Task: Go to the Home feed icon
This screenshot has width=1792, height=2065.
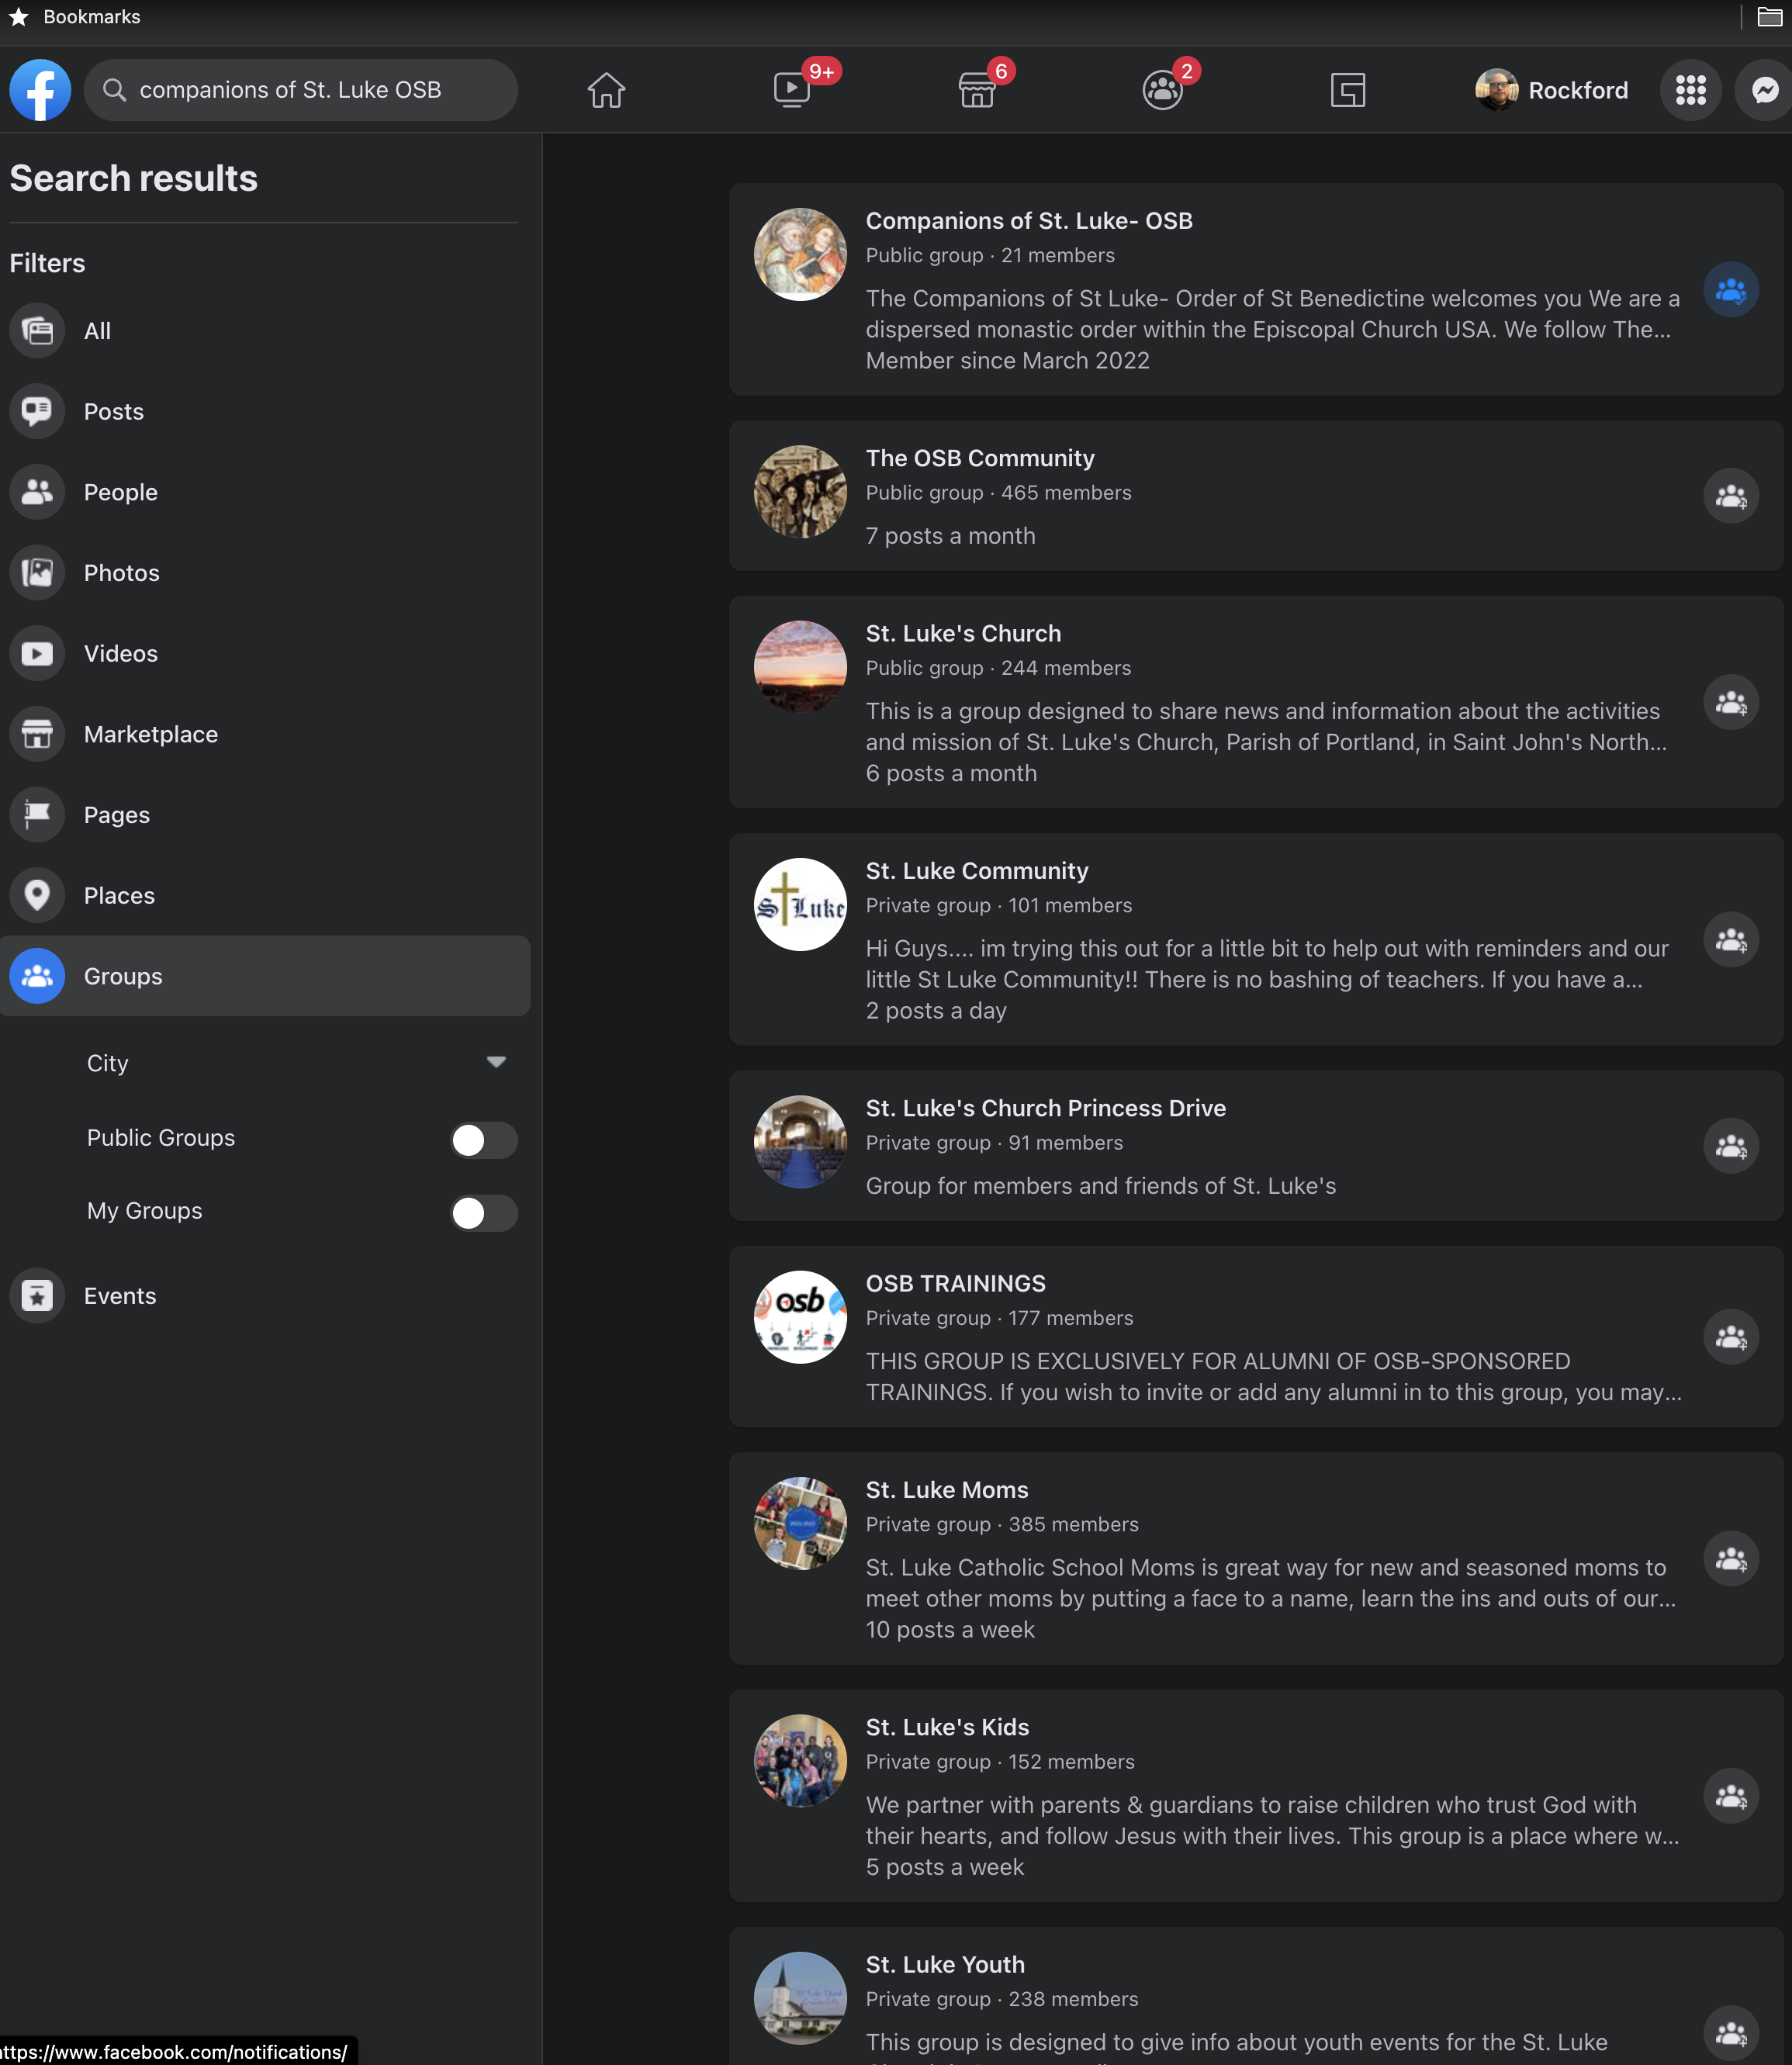Action: [x=606, y=90]
